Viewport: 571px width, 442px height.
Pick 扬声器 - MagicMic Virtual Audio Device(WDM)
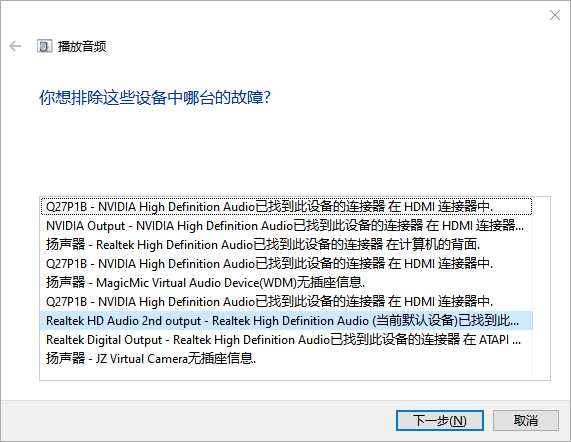(286, 283)
